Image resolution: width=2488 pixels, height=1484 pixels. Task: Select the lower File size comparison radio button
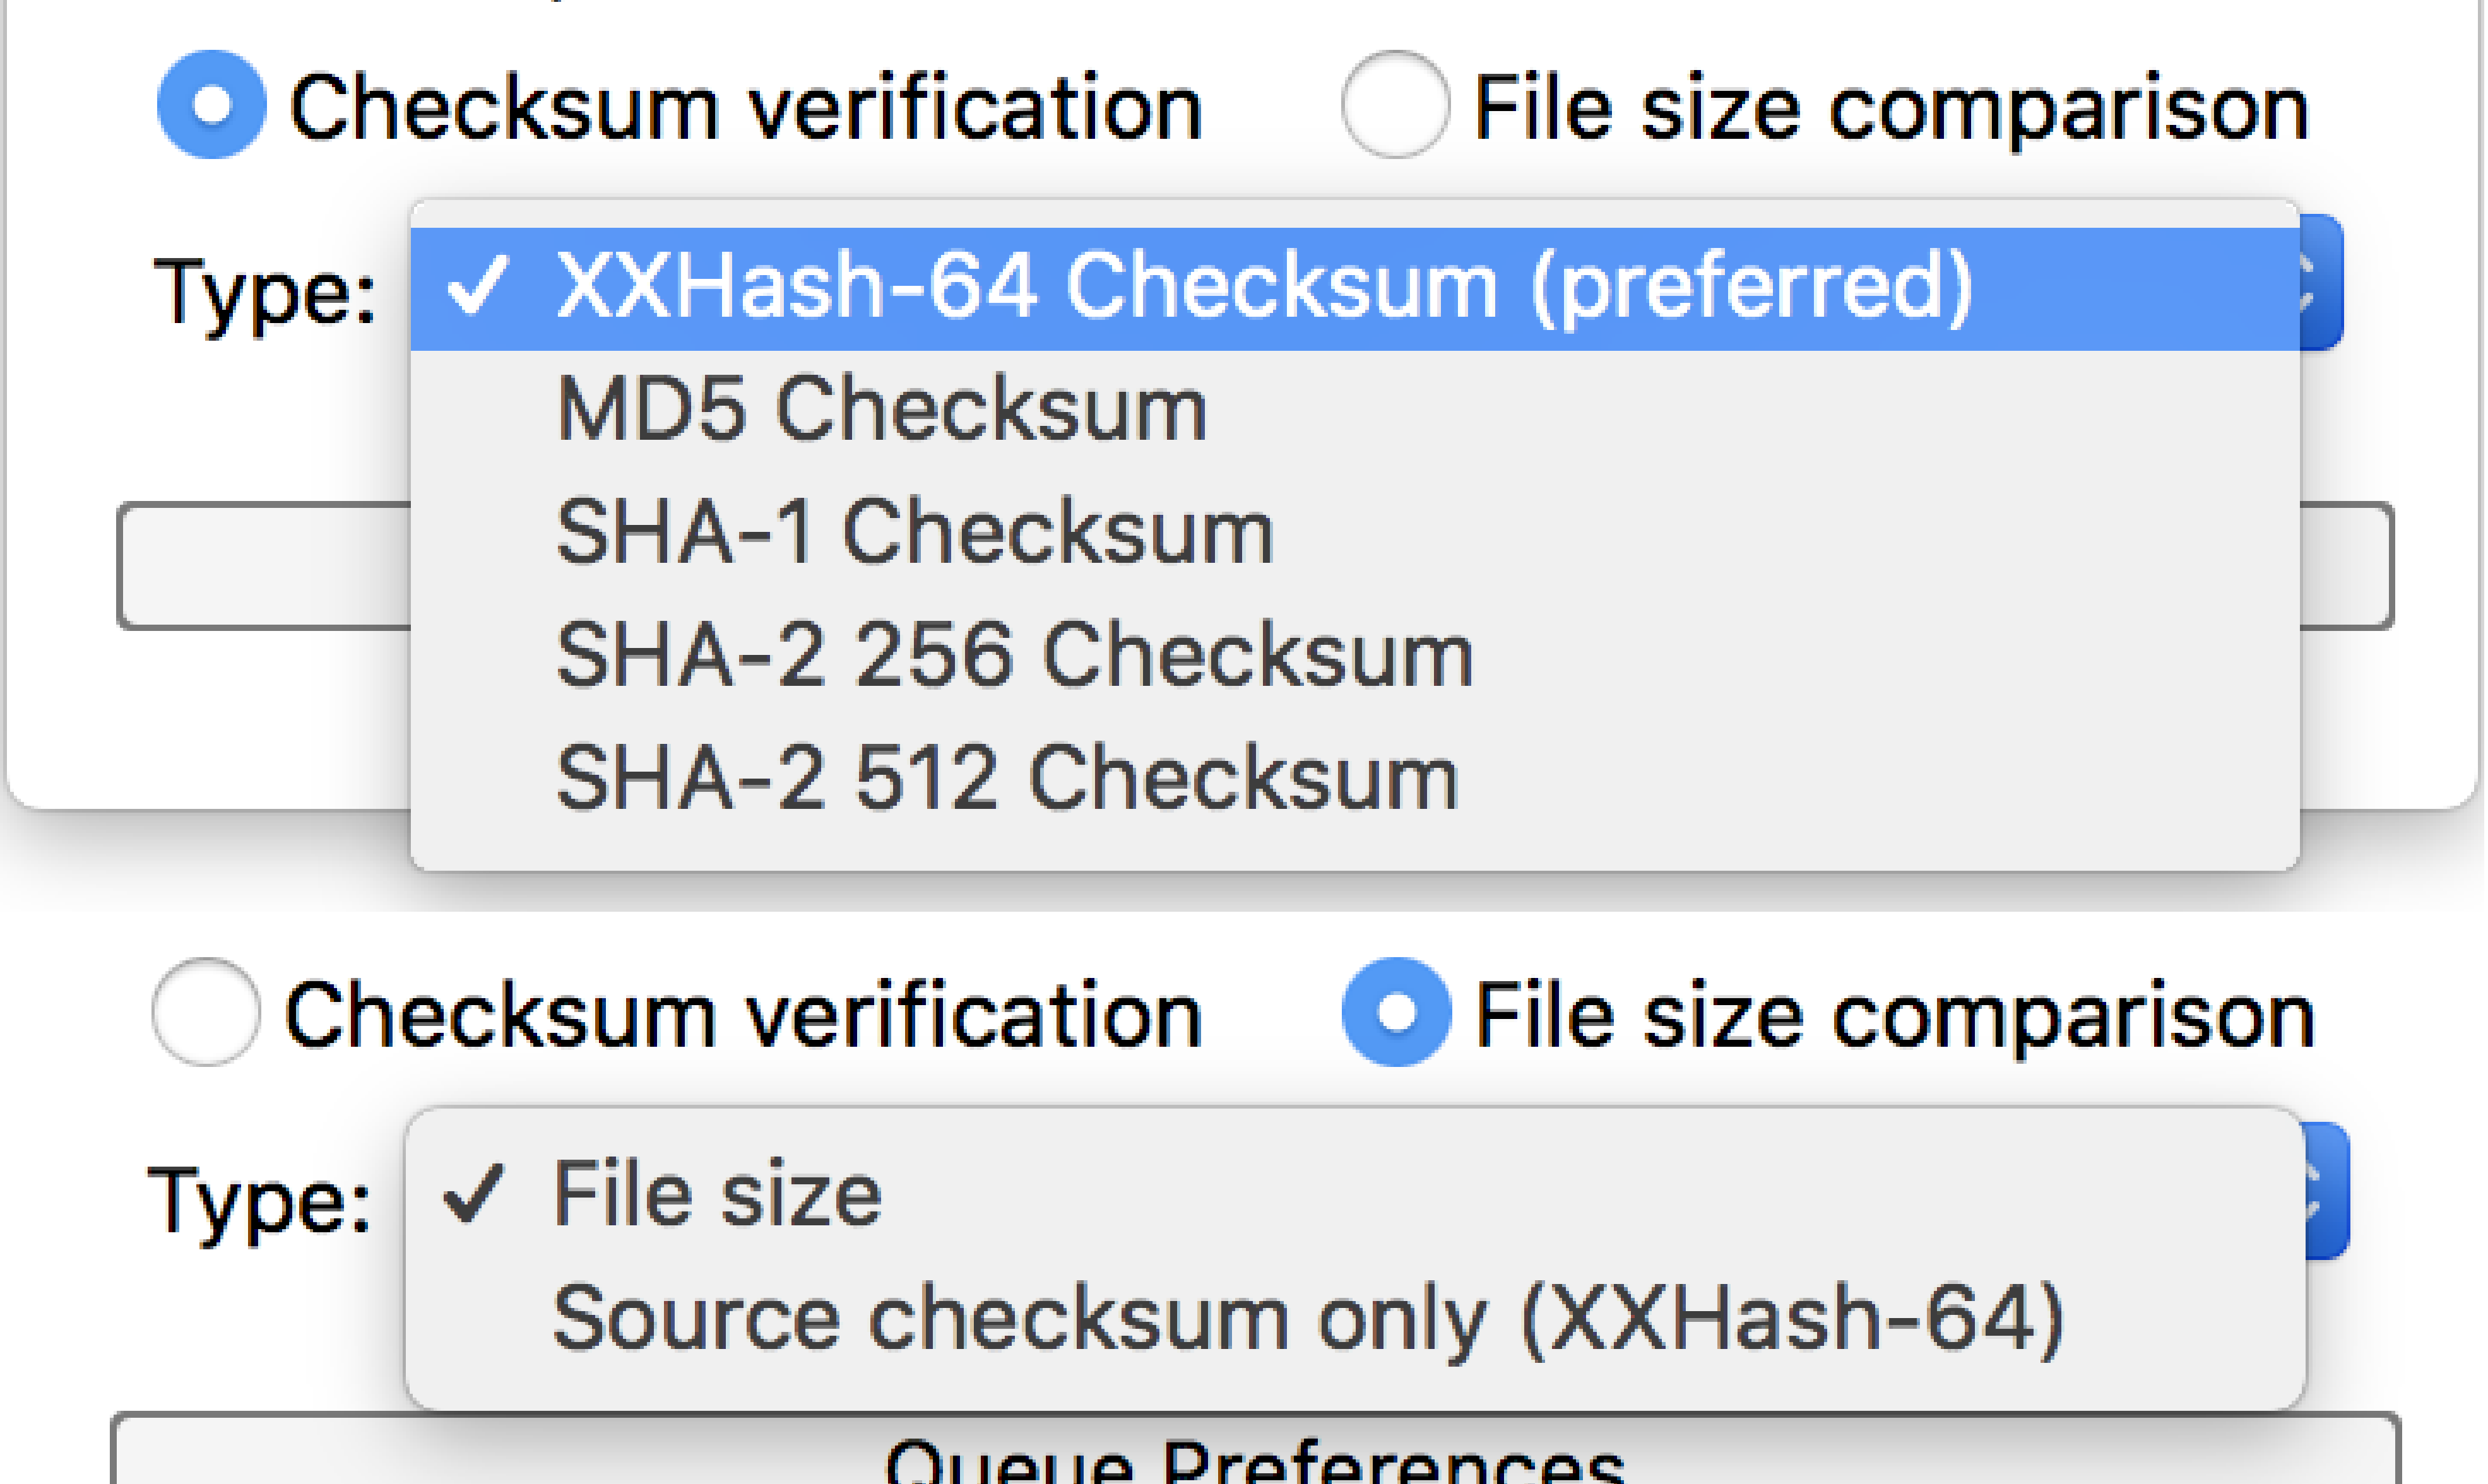1396,1013
